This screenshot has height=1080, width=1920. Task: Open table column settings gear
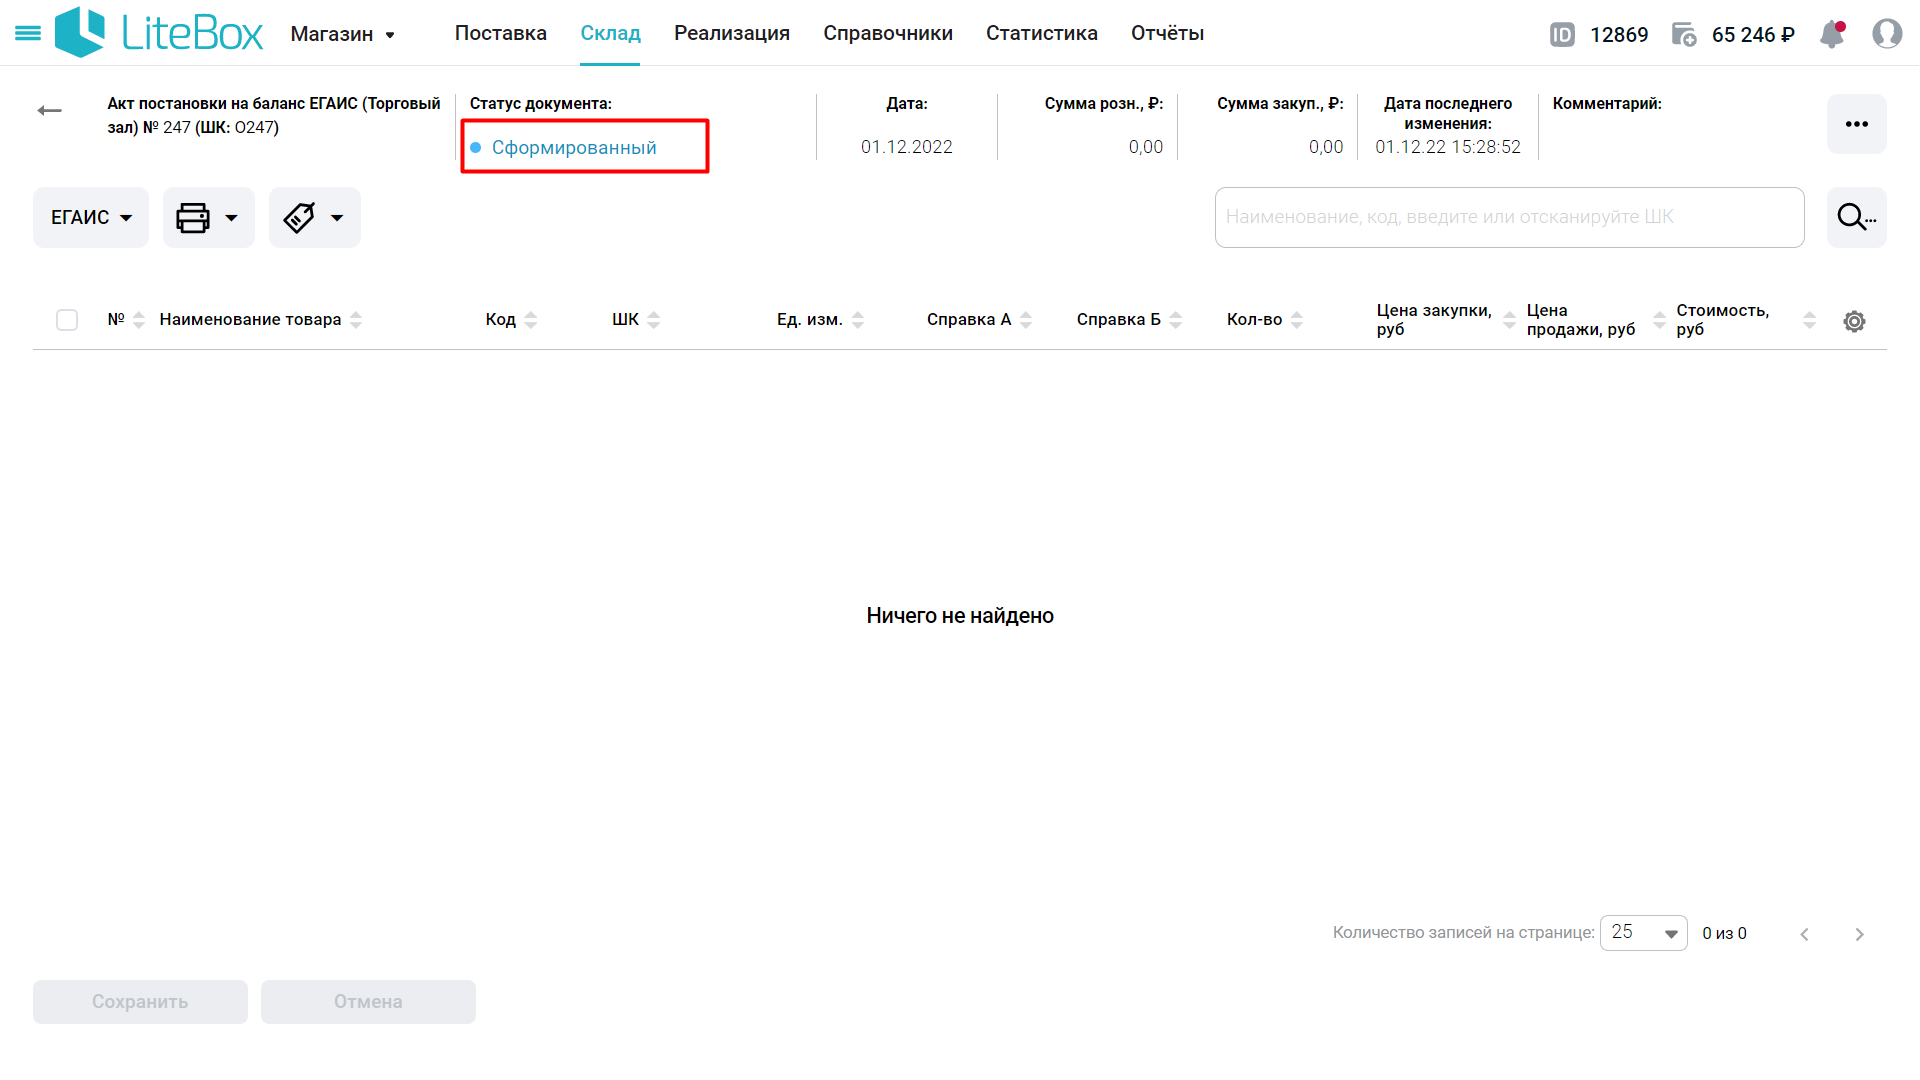pyautogui.click(x=1854, y=321)
